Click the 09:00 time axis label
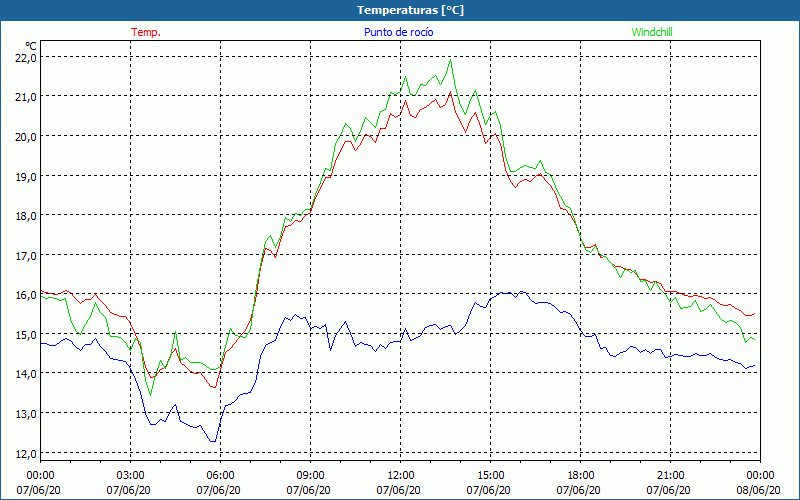The image size is (800, 500). pos(310,476)
